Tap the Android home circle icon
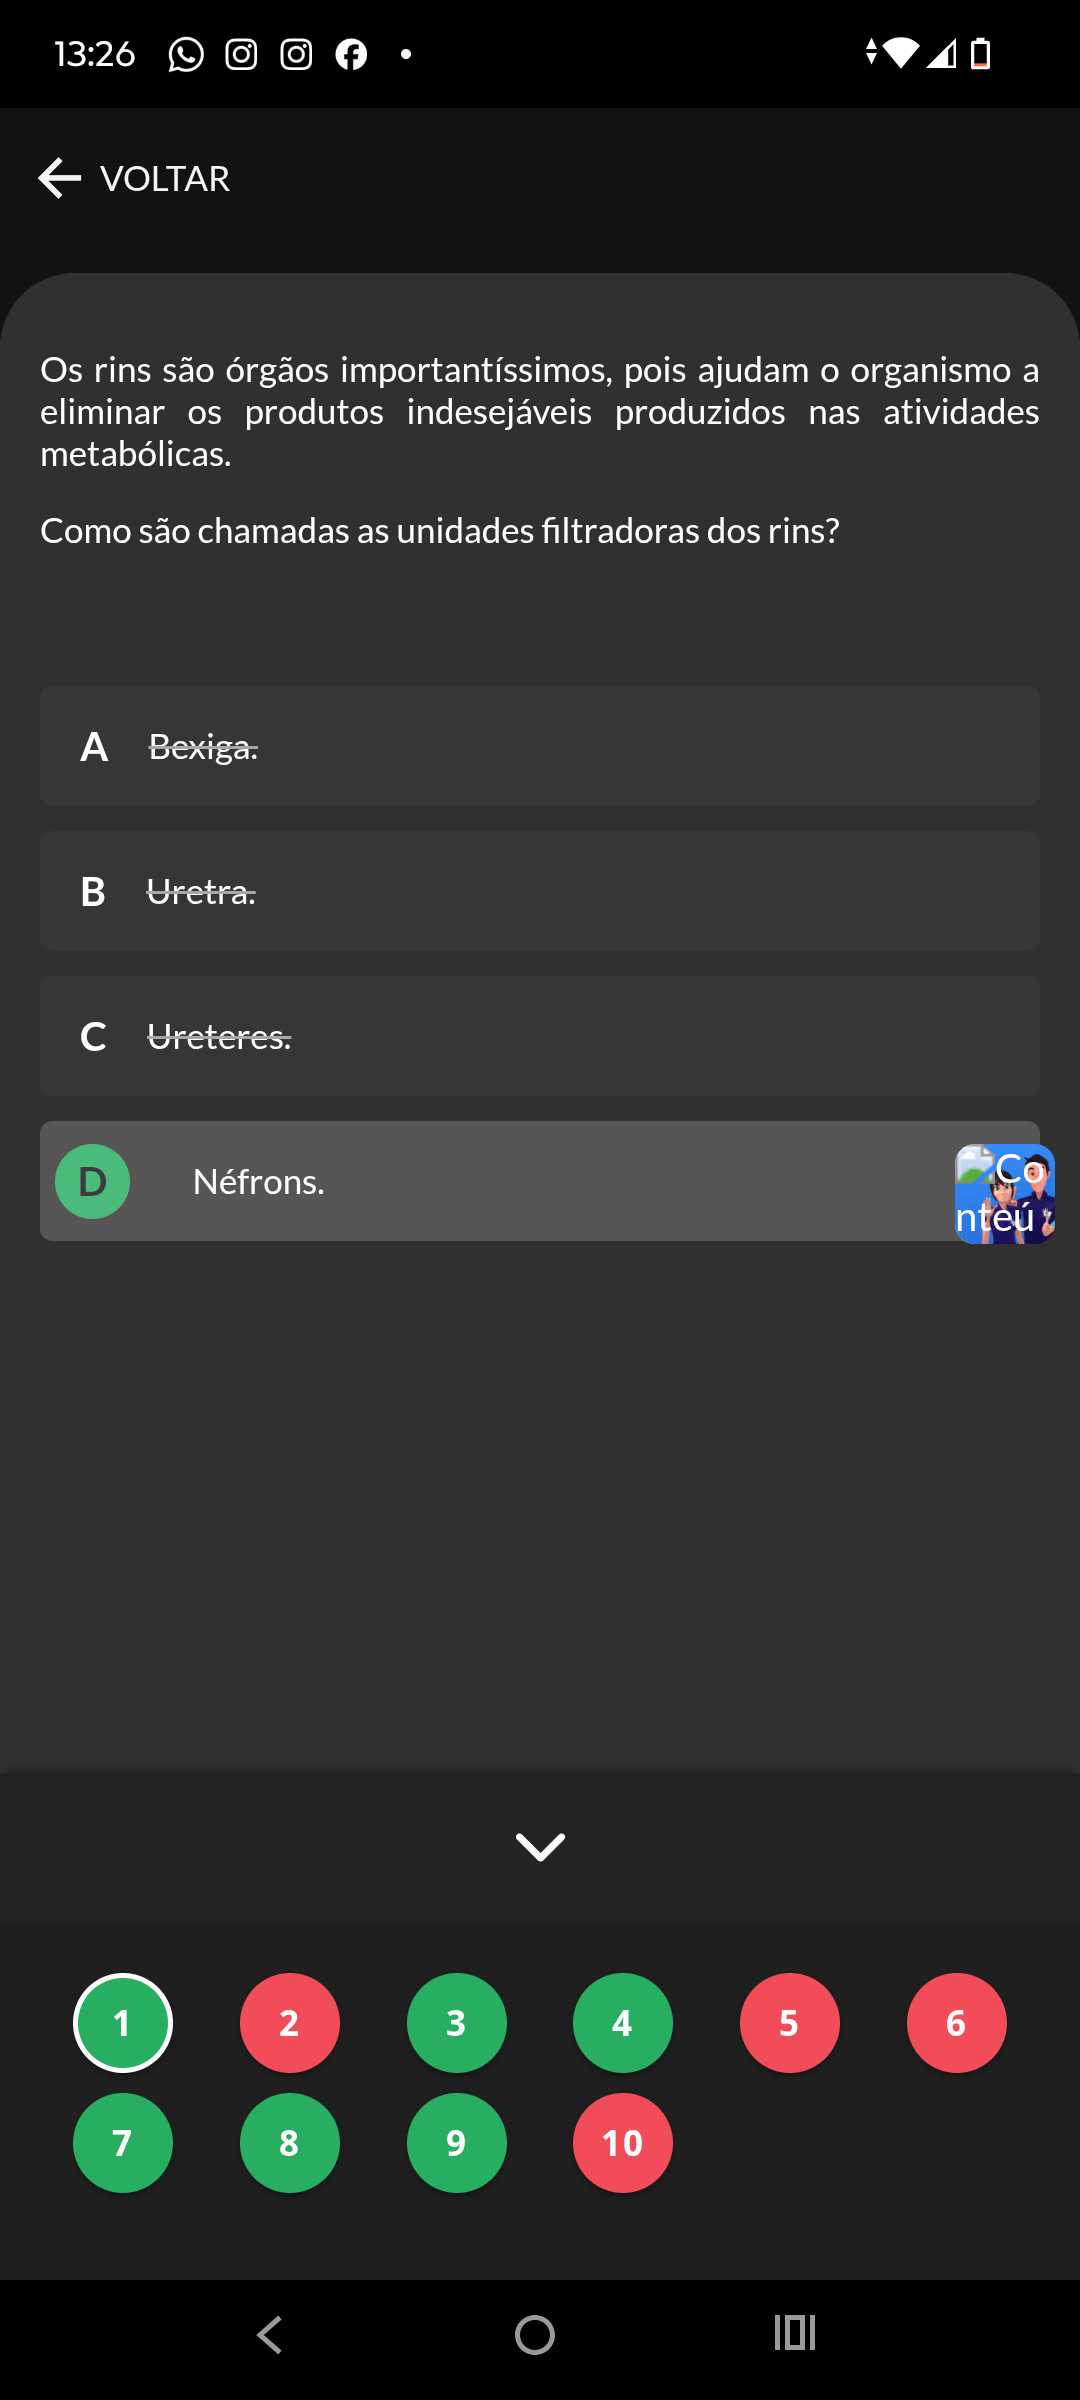Screen dimensions: 1080x2400 pyautogui.click(x=535, y=2335)
